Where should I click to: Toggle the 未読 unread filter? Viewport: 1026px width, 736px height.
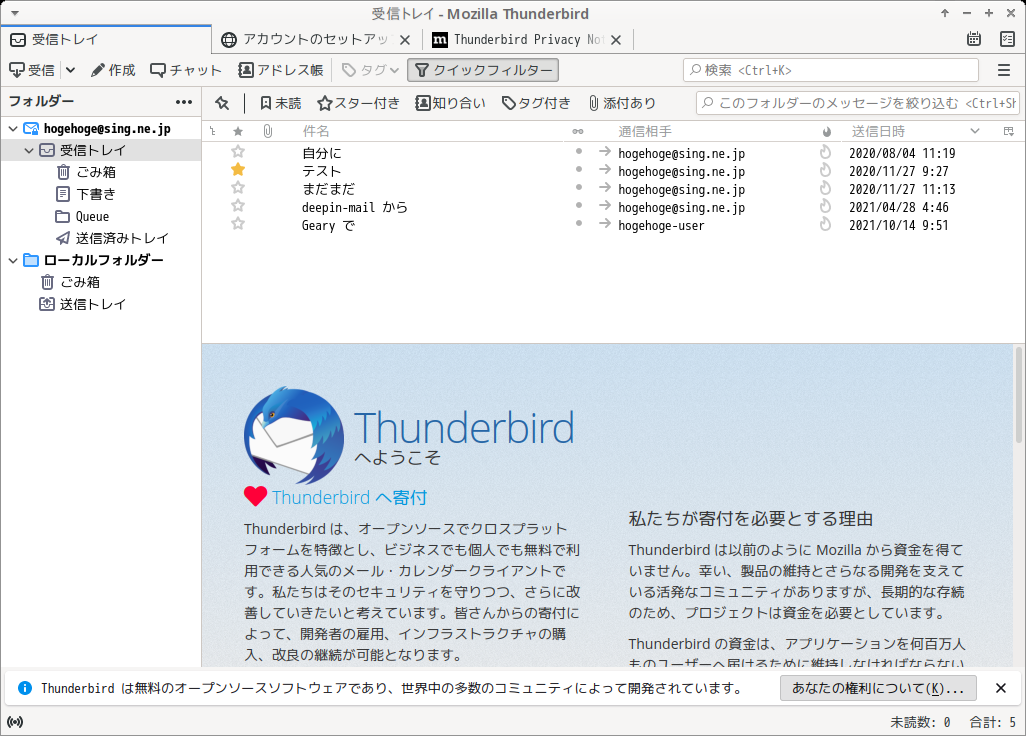coord(280,103)
